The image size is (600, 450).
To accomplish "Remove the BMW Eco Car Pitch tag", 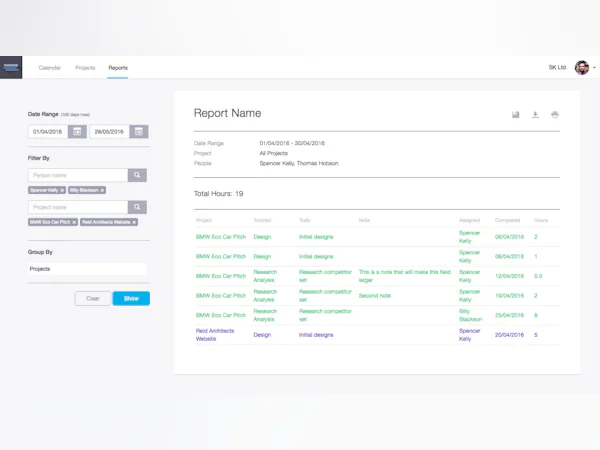I will 74,222.
